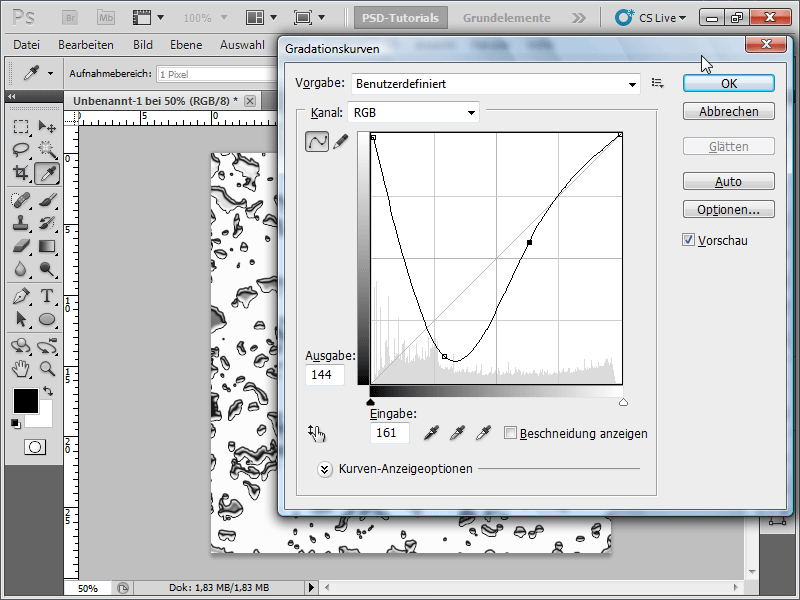Open the Bearbeiten menu
This screenshot has width=800, height=600.
click(86, 45)
